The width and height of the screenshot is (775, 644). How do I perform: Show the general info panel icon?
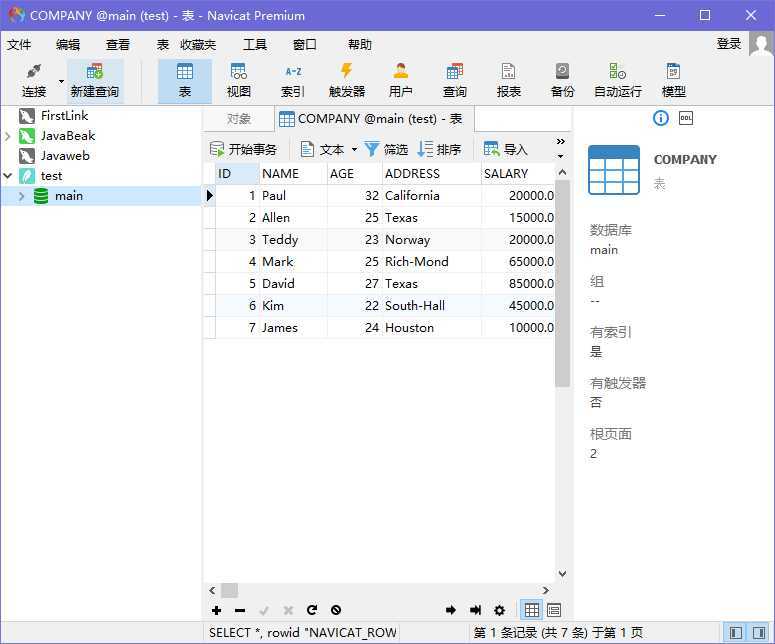coord(661,118)
